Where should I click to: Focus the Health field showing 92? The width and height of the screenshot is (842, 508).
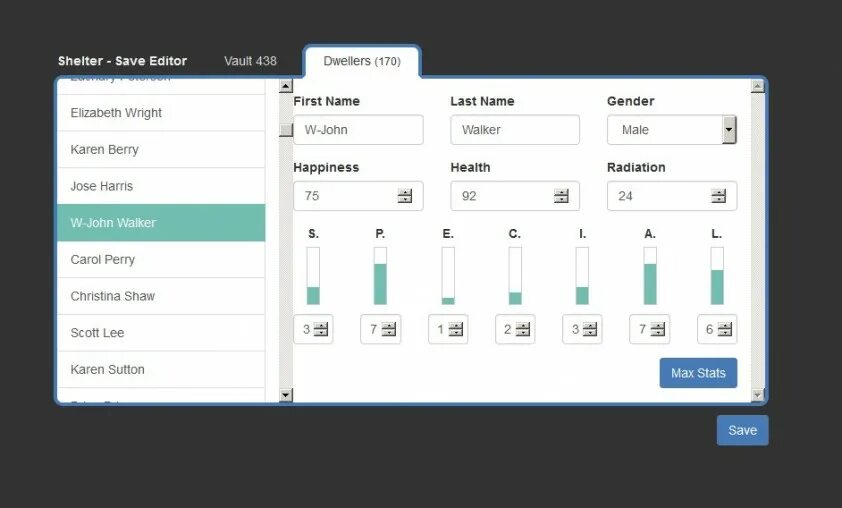[515, 196]
